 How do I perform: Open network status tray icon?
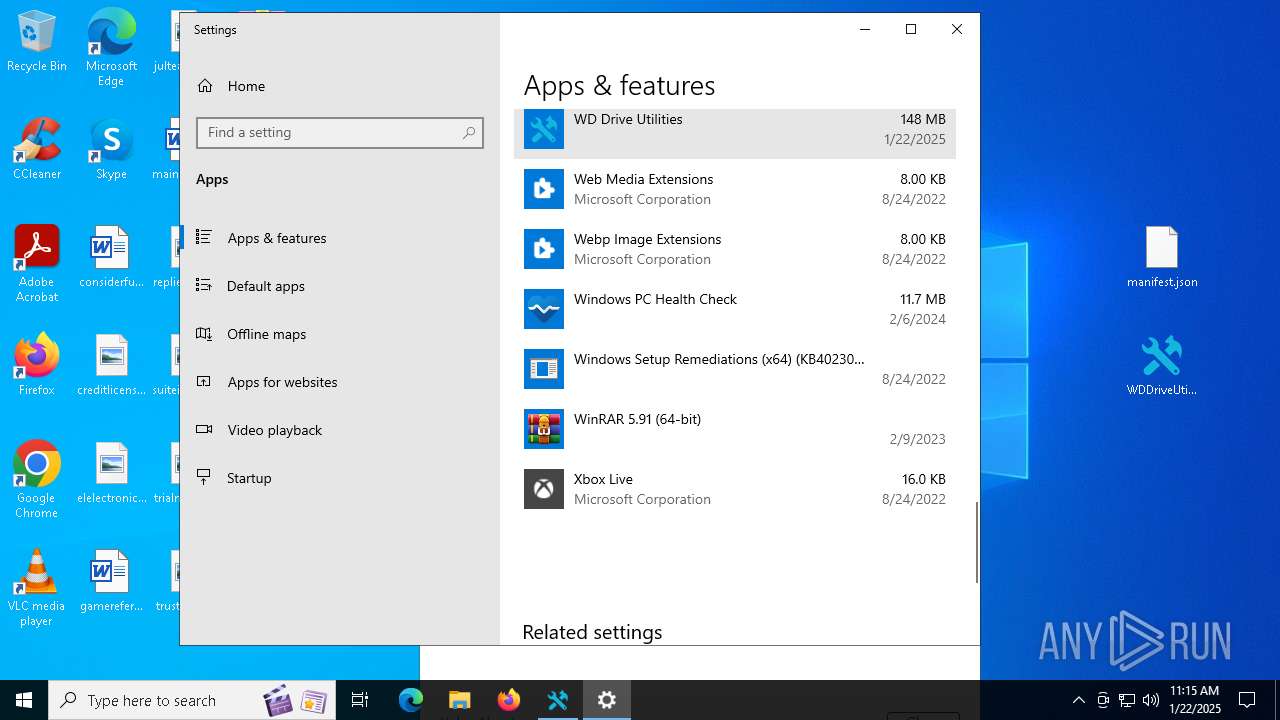click(x=1127, y=700)
